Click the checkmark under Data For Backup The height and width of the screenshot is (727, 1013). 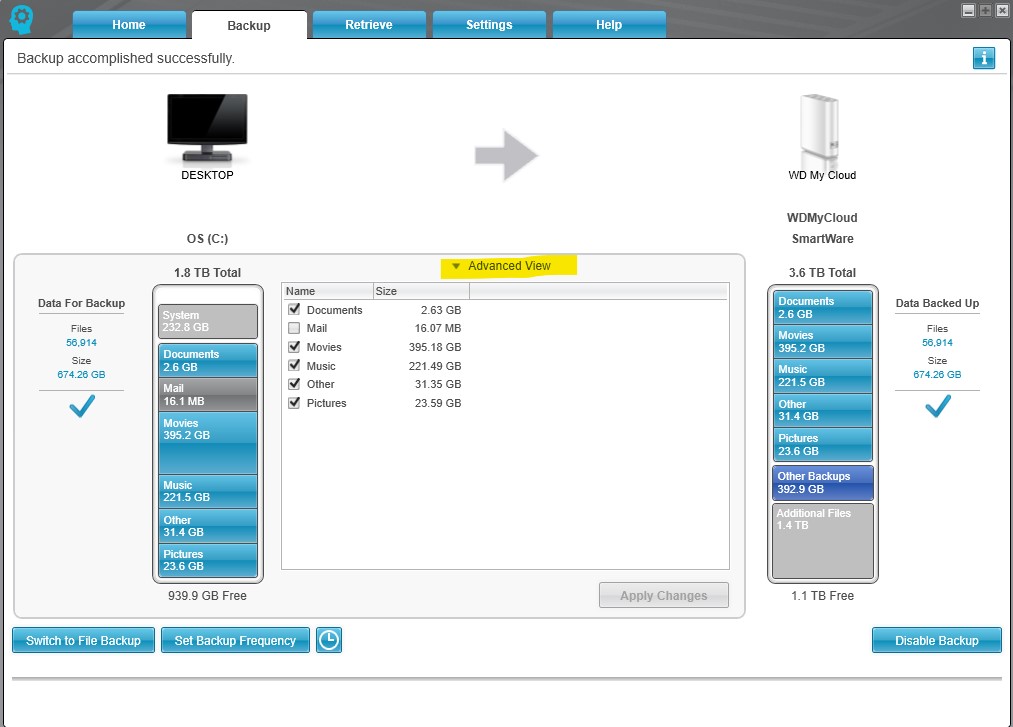[x=81, y=406]
